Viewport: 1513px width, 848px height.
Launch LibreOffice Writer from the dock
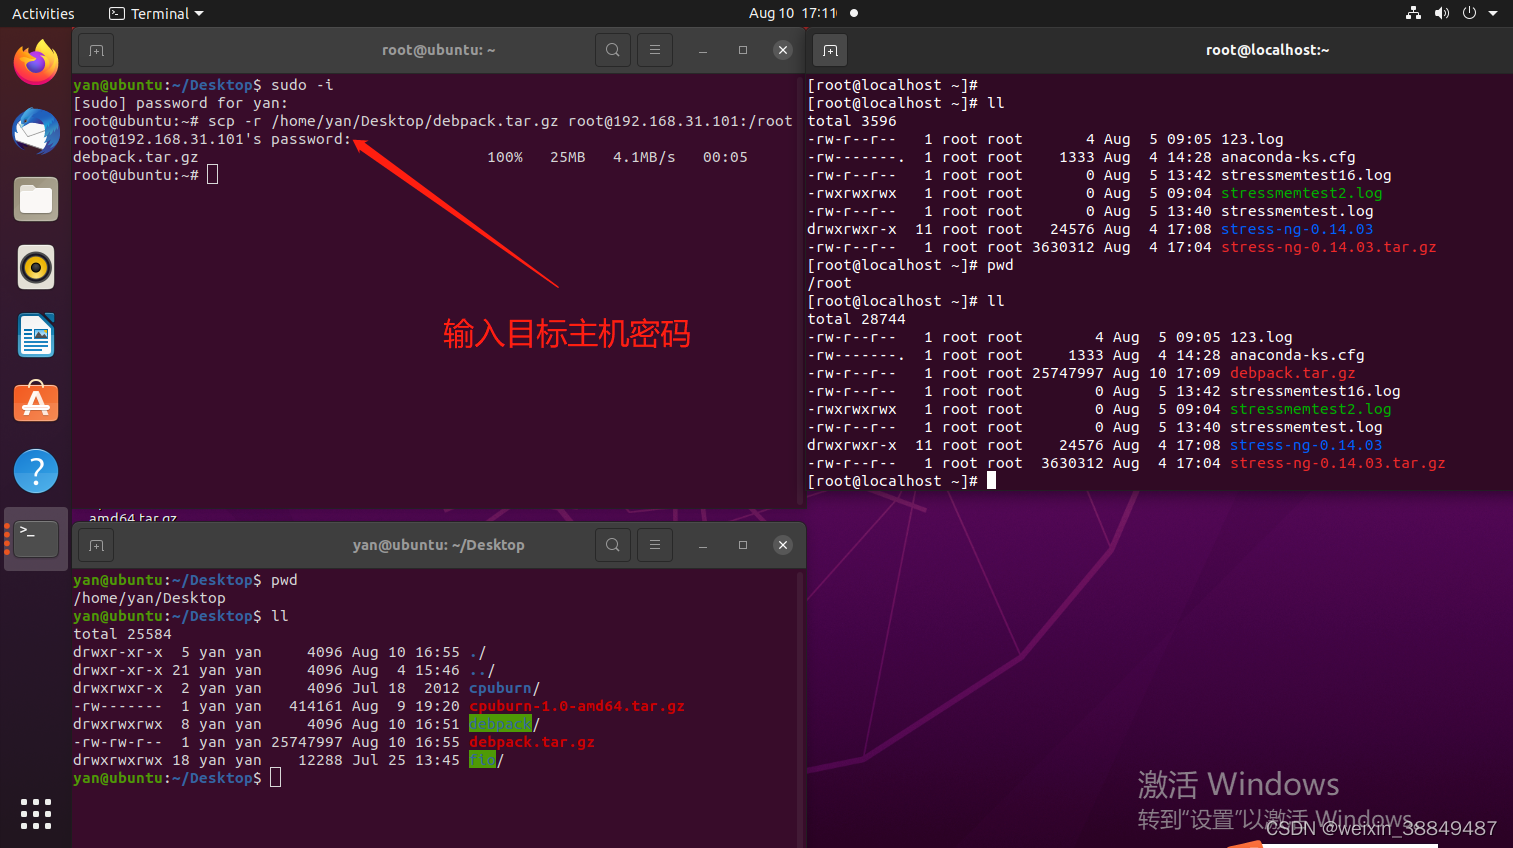pyautogui.click(x=36, y=335)
